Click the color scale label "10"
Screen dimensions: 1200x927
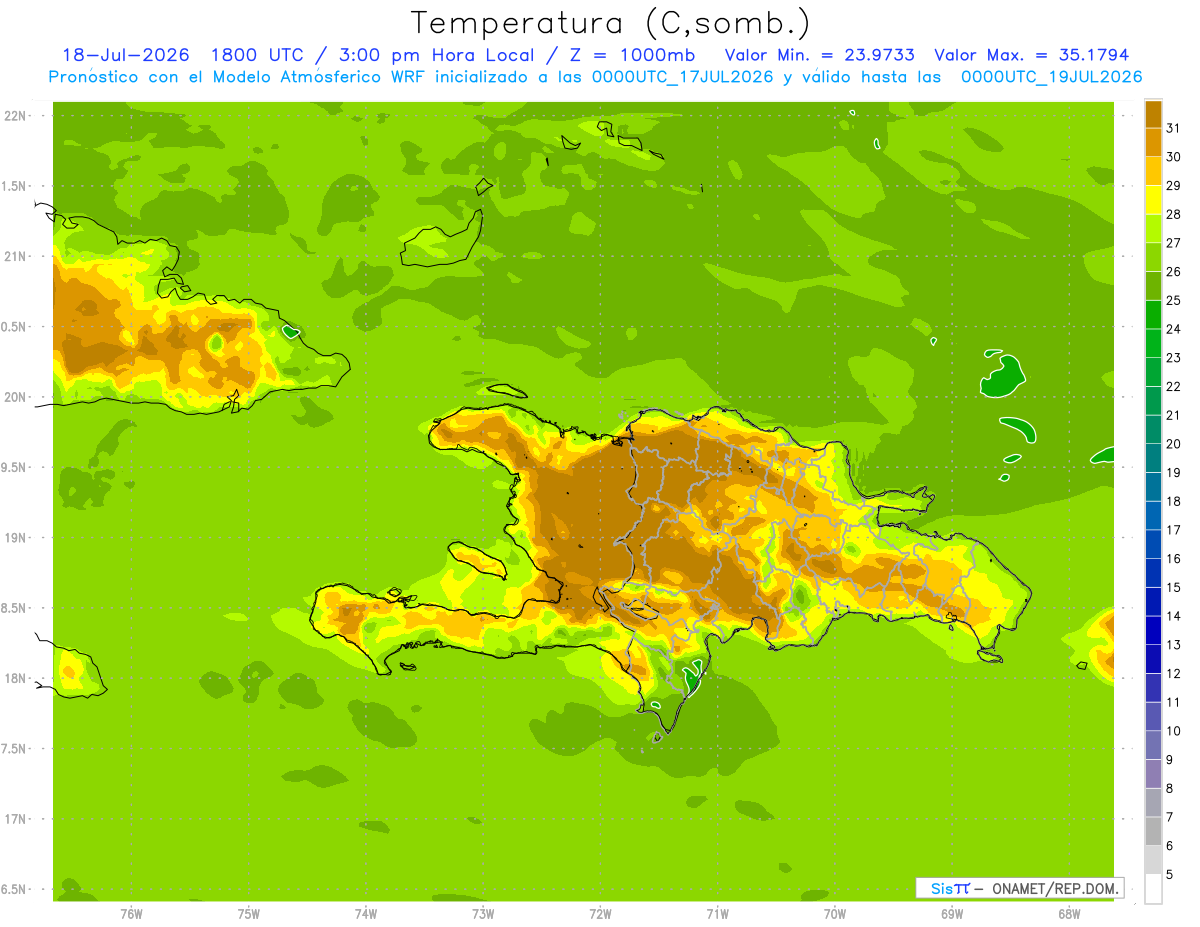pos(1174,731)
